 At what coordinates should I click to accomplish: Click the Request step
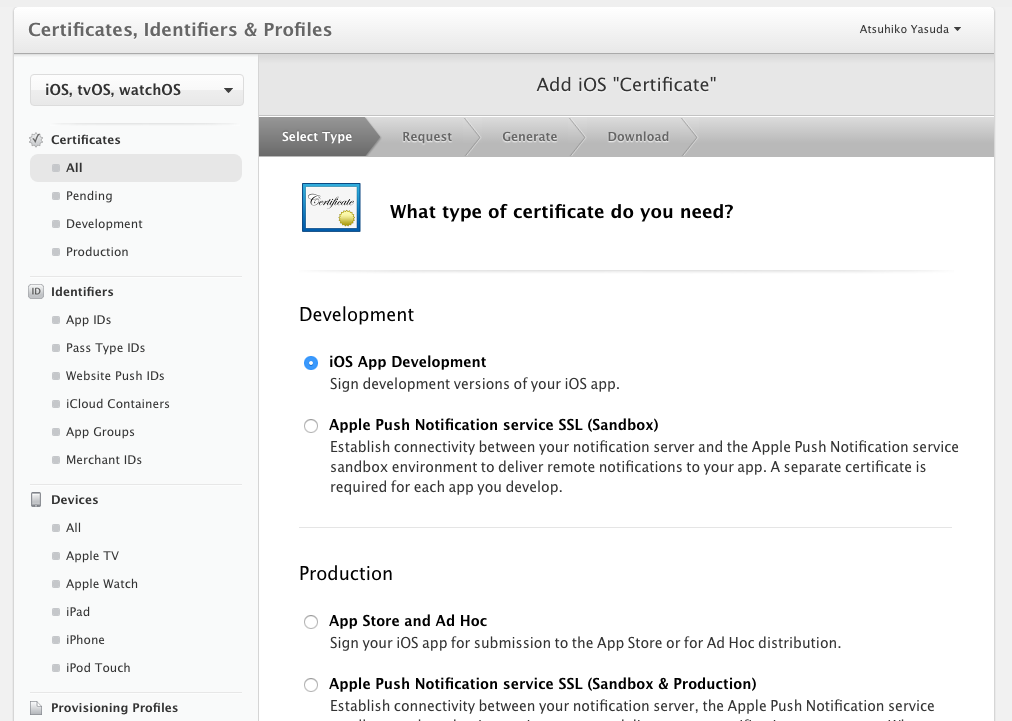(427, 136)
